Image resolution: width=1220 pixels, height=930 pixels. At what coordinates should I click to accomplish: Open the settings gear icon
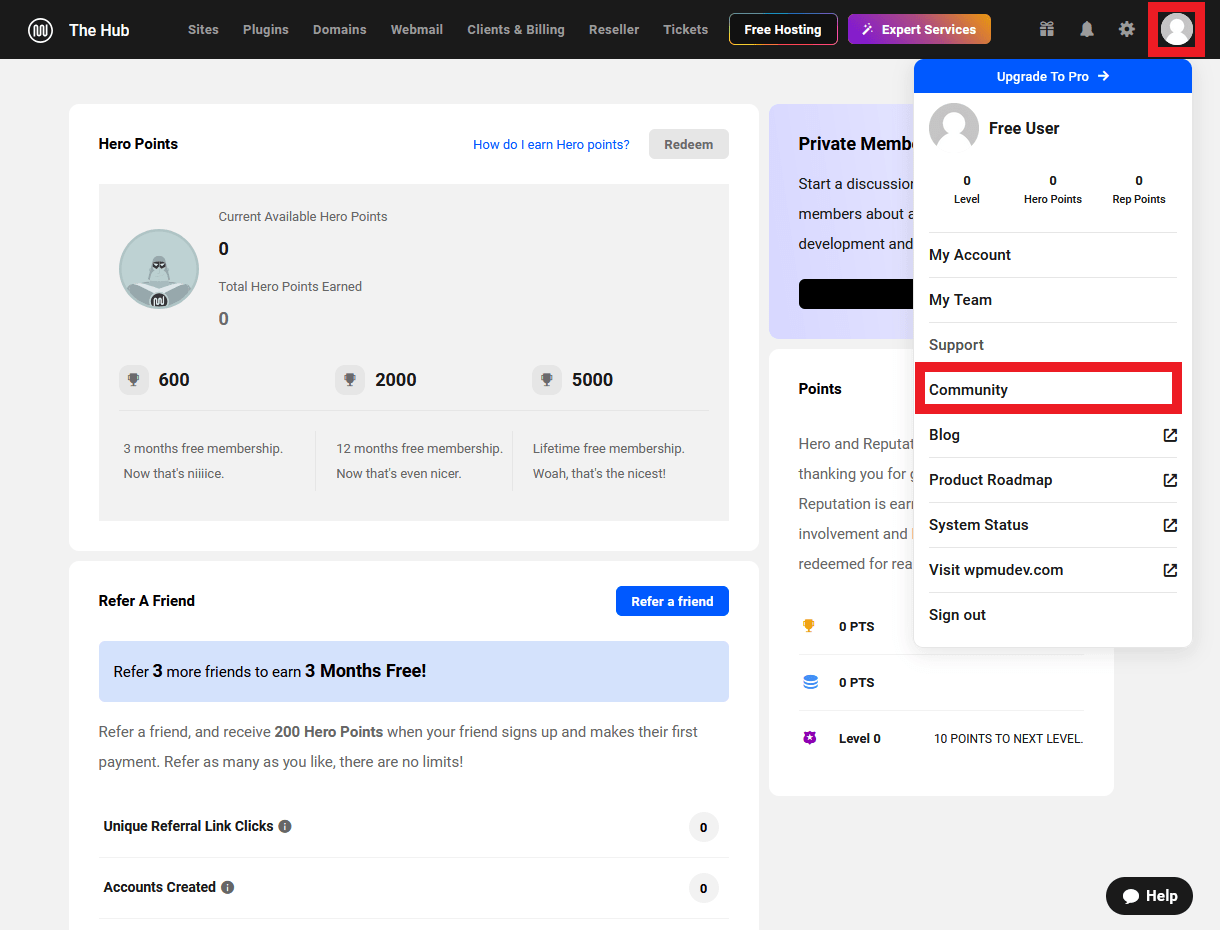(x=1127, y=29)
